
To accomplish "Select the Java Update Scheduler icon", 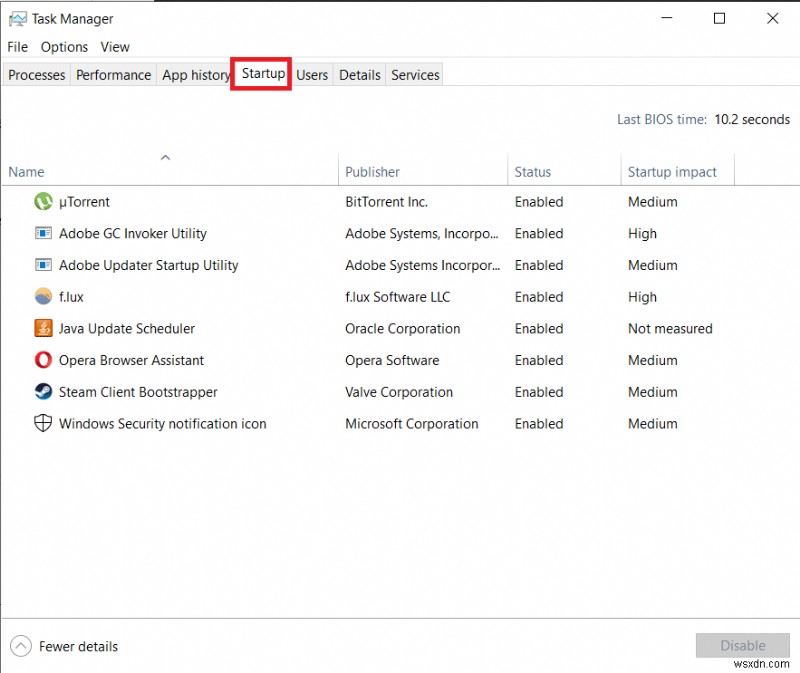I will click(x=42, y=328).
